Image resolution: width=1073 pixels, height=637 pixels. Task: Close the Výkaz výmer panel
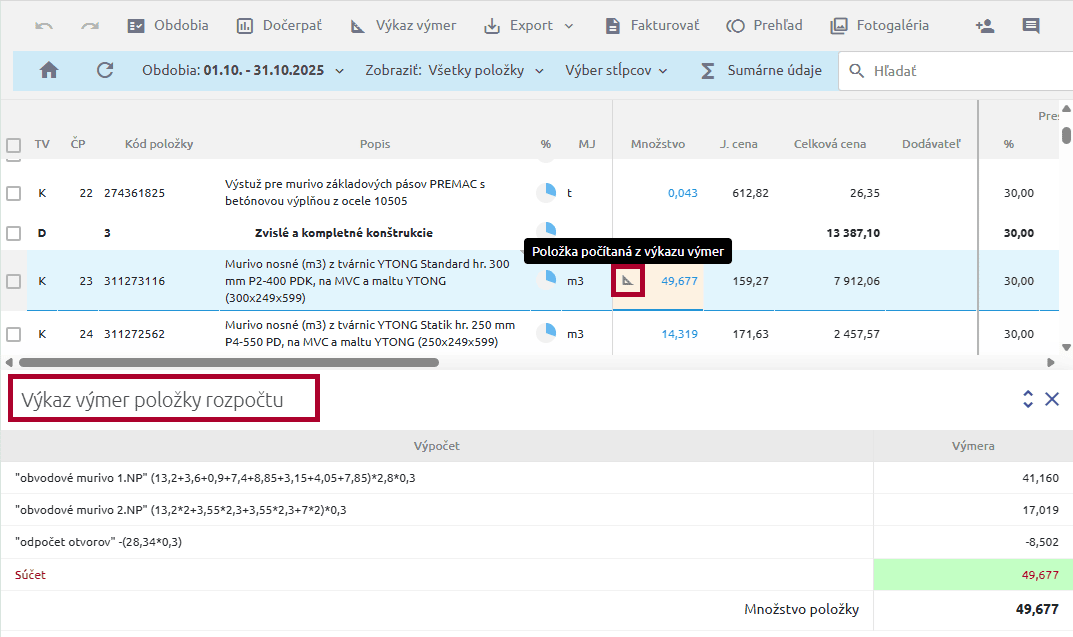click(x=1052, y=399)
